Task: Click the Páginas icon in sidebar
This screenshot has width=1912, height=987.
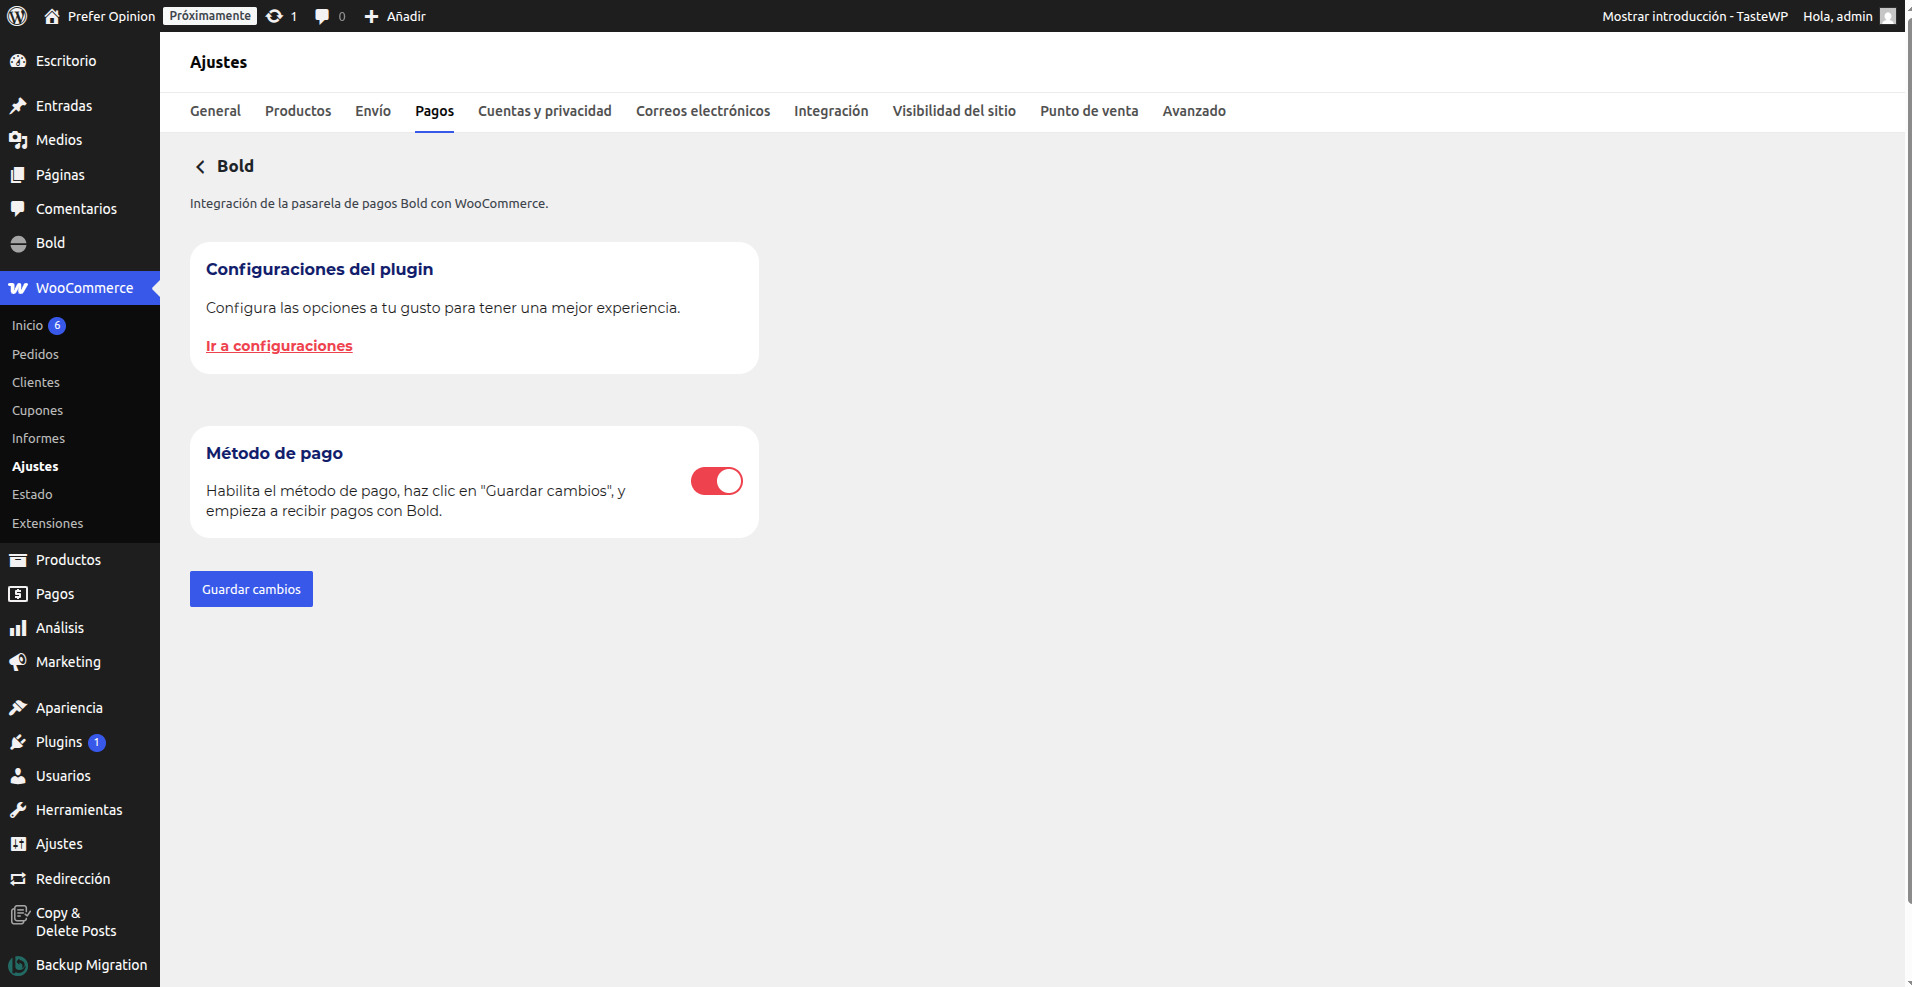Action: pyautogui.click(x=18, y=175)
